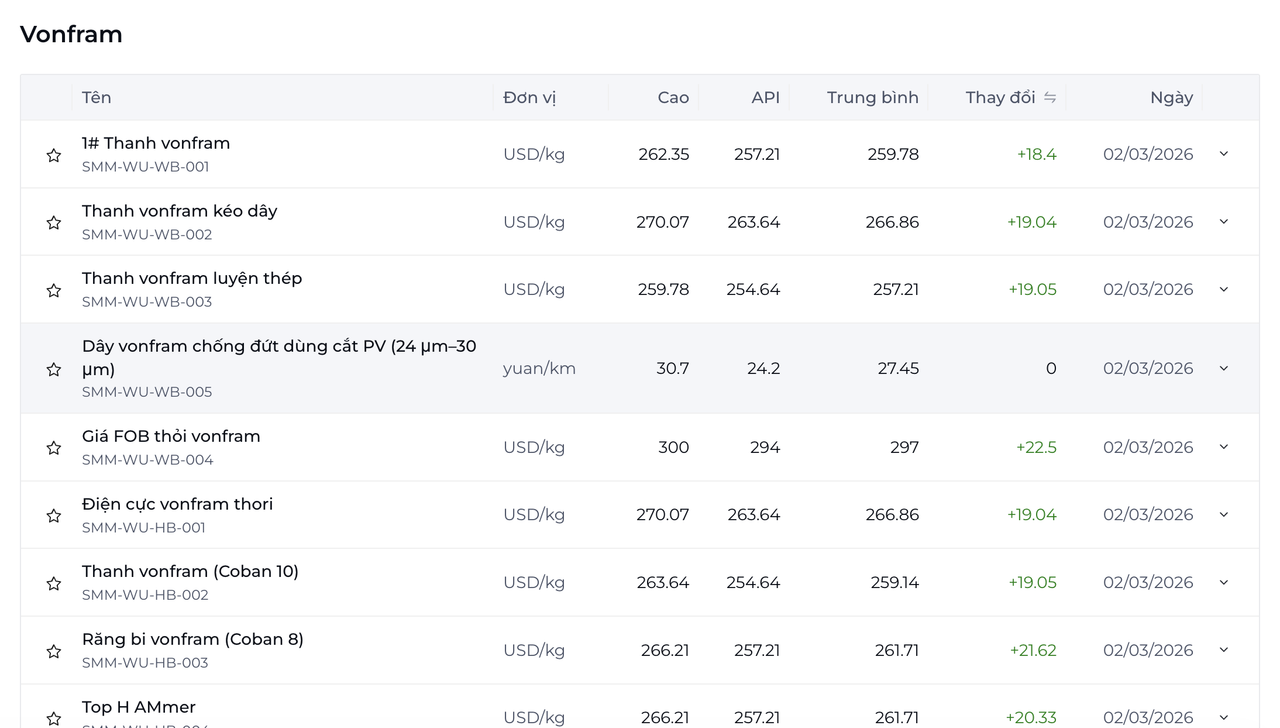Click the yuan/km unit cell
Screen dimensions: 1280x728
pos(539,368)
